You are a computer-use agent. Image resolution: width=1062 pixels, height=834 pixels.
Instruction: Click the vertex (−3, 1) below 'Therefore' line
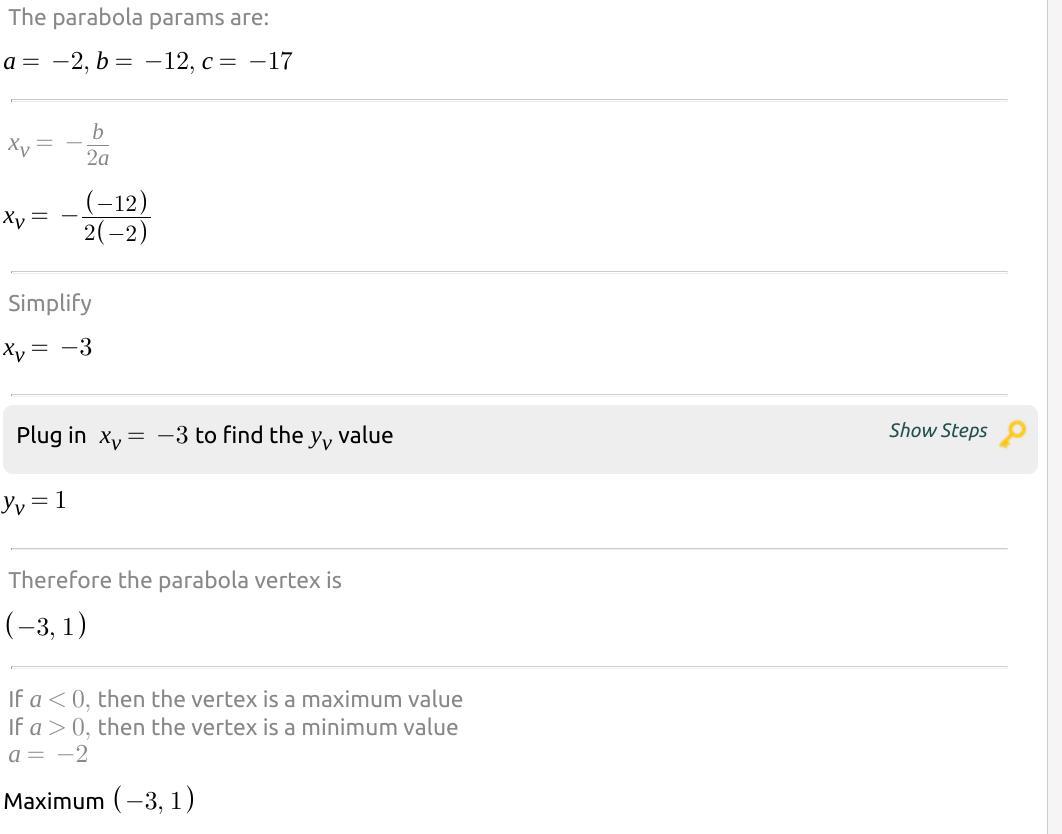coord(46,625)
